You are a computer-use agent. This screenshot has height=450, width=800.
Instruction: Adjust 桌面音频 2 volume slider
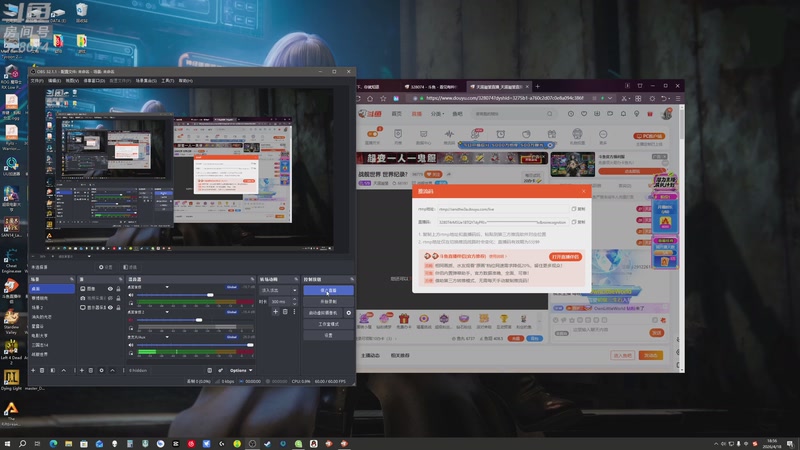(x=196, y=320)
